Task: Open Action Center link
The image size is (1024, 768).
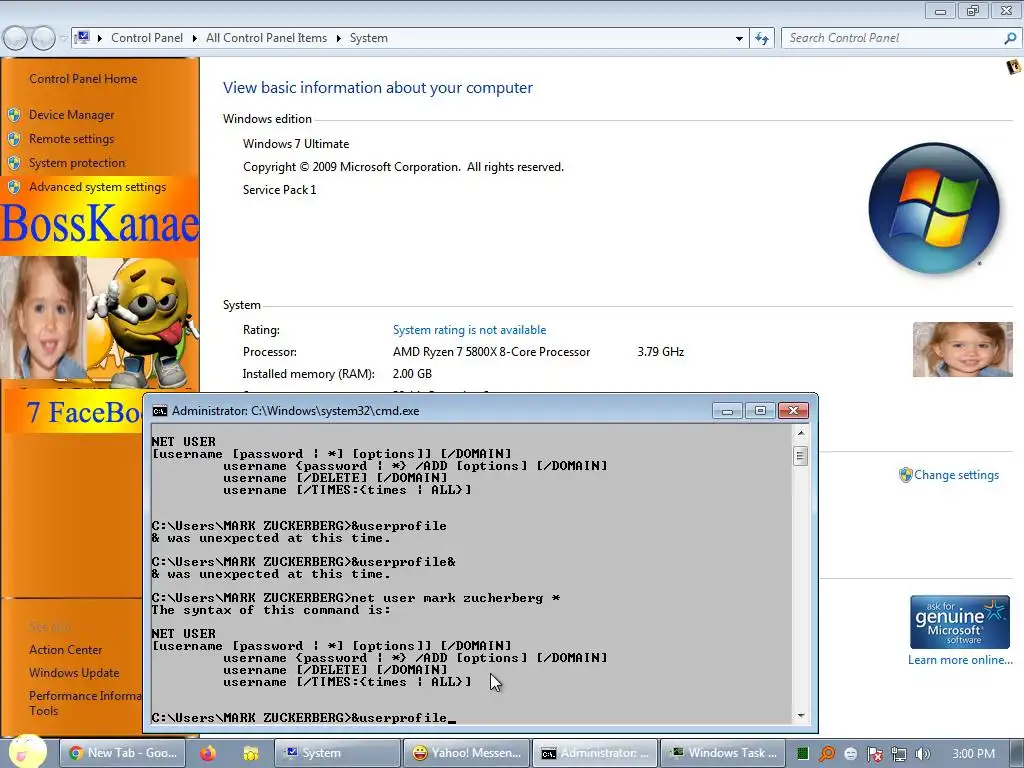Action: tap(65, 650)
